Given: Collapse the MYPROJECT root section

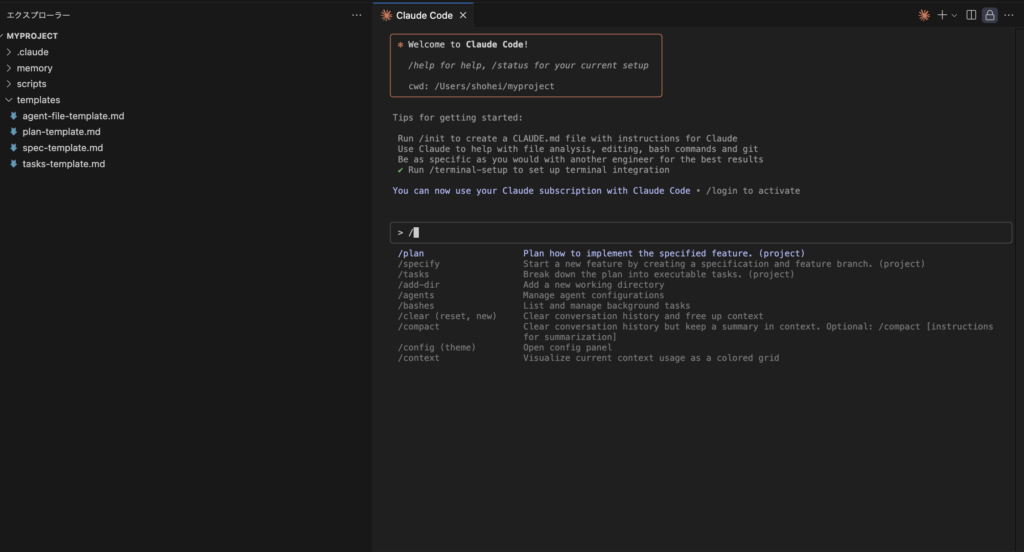Looking at the screenshot, I should coord(31,36).
